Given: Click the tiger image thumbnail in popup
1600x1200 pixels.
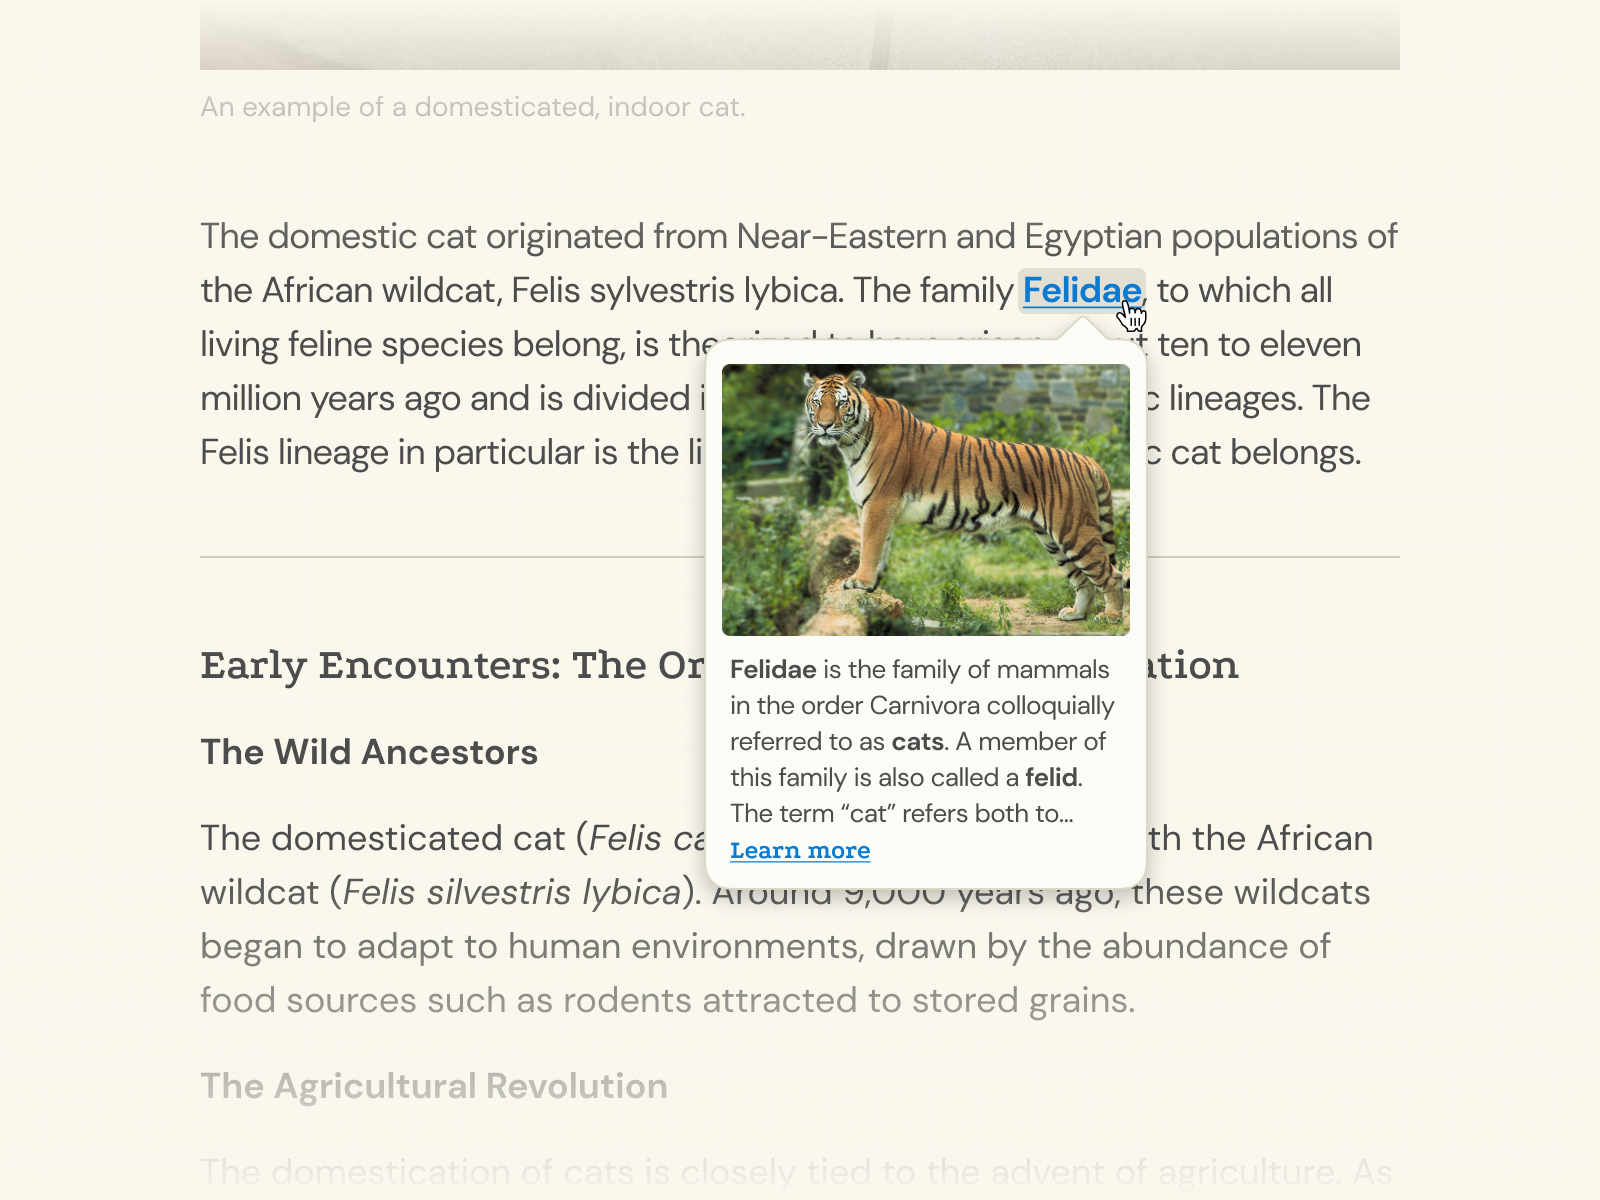Looking at the screenshot, I should [x=926, y=500].
